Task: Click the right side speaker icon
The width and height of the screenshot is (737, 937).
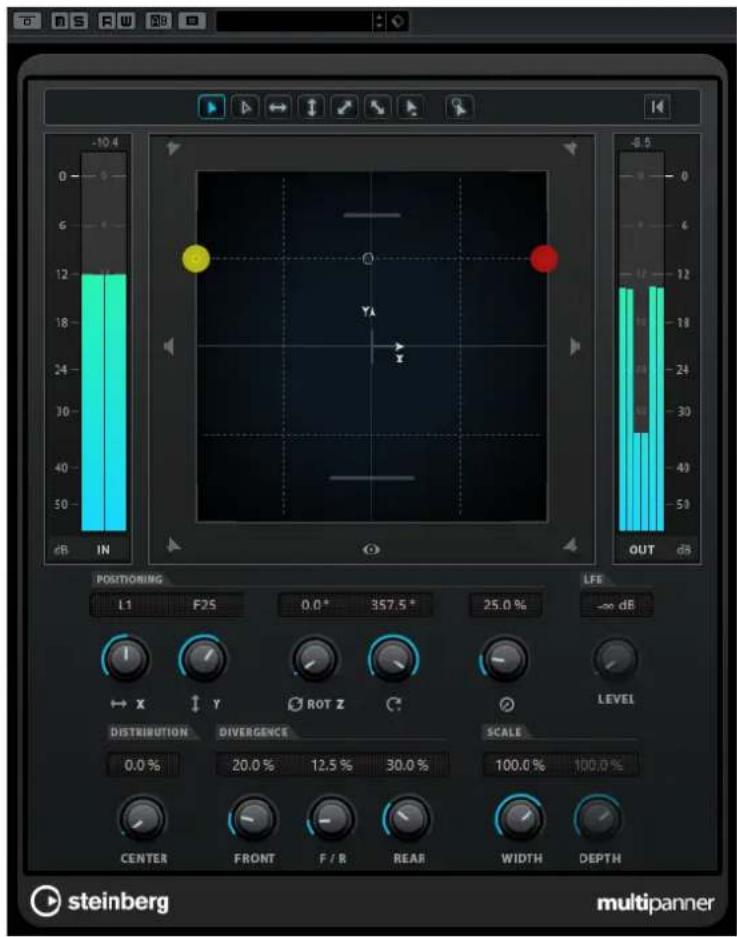Action: [575, 346]
